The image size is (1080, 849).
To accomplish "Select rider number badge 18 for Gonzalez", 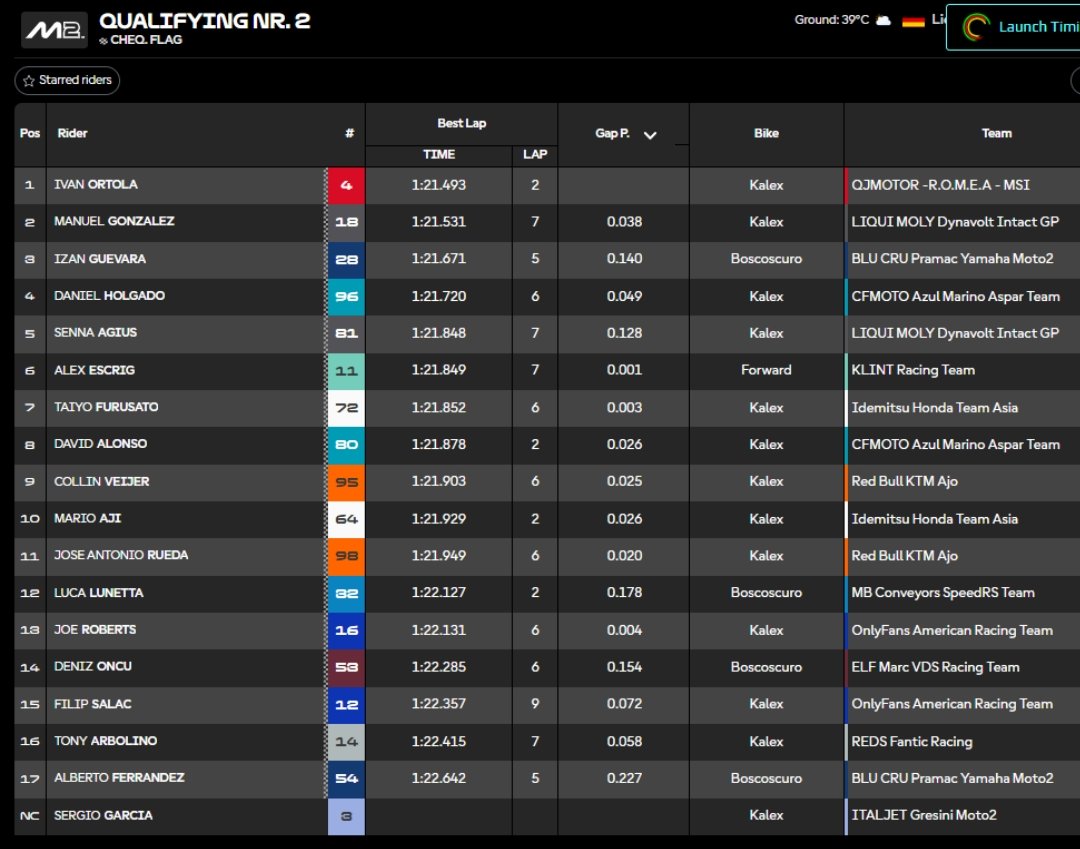I will click(346, 222).
